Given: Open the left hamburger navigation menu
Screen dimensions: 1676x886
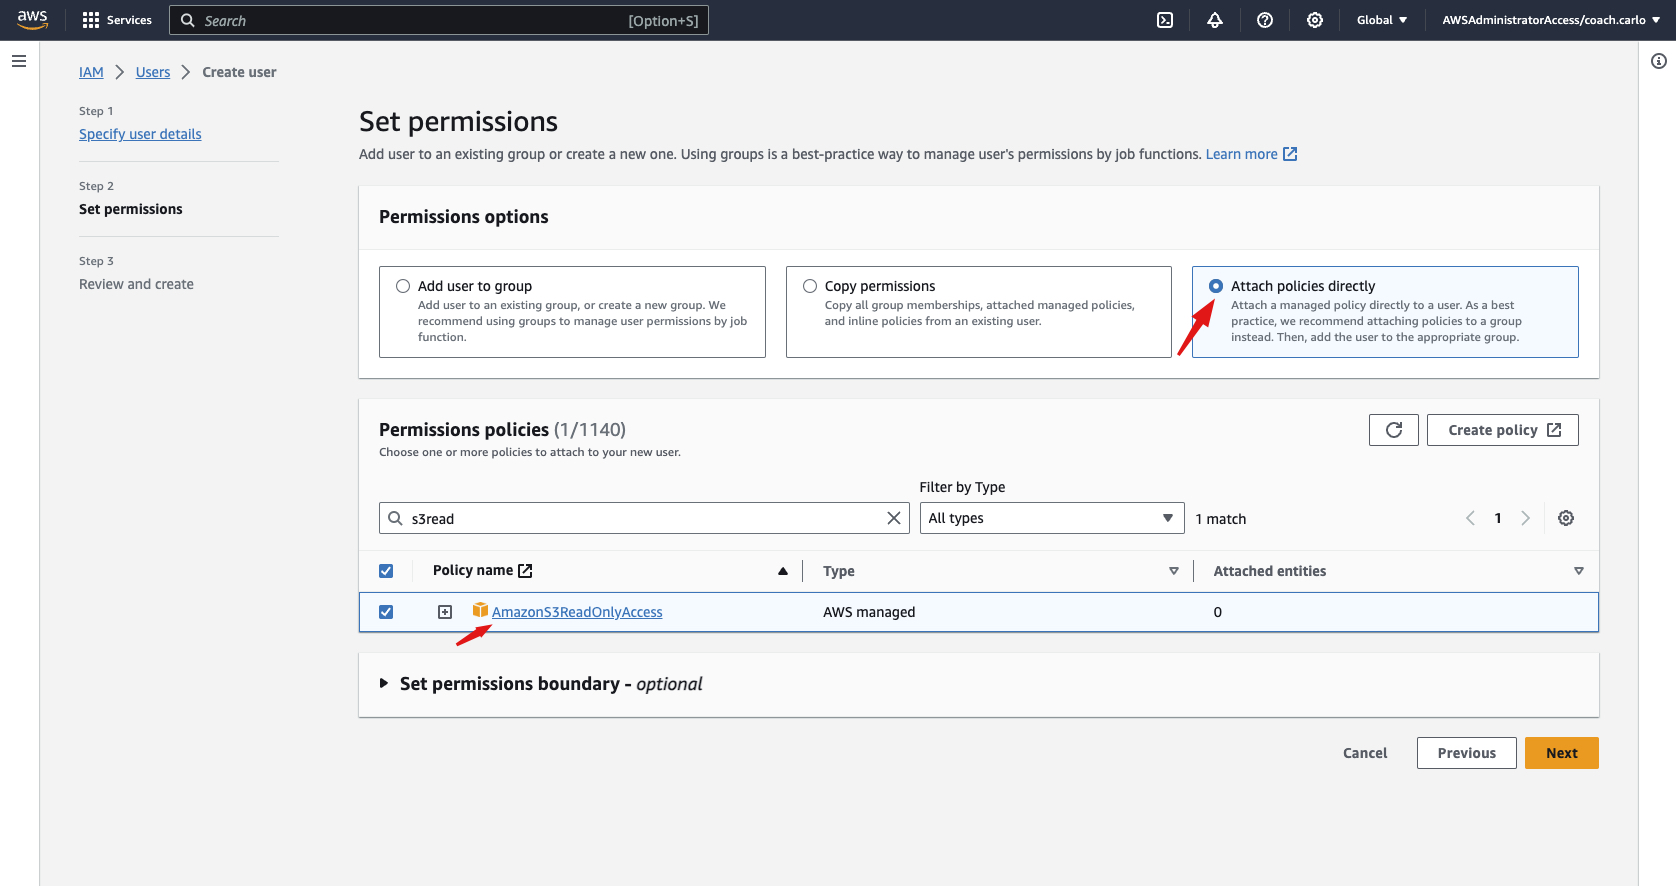Looking at the screenshot, I should coord(19,61).
